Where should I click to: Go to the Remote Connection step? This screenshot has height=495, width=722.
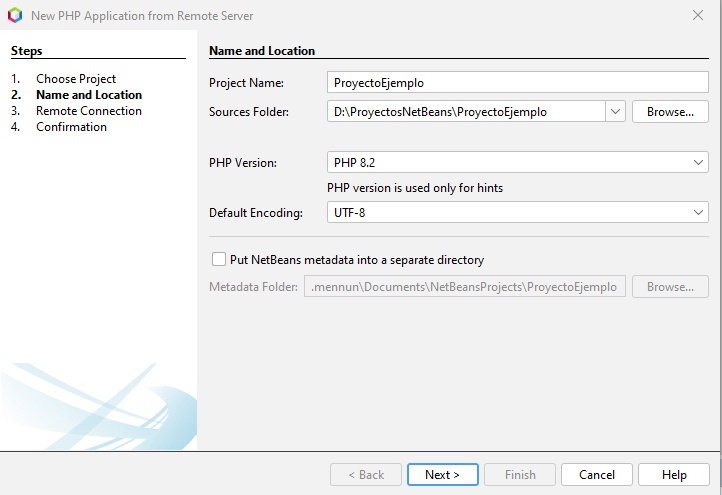click(x=88, y=111)
